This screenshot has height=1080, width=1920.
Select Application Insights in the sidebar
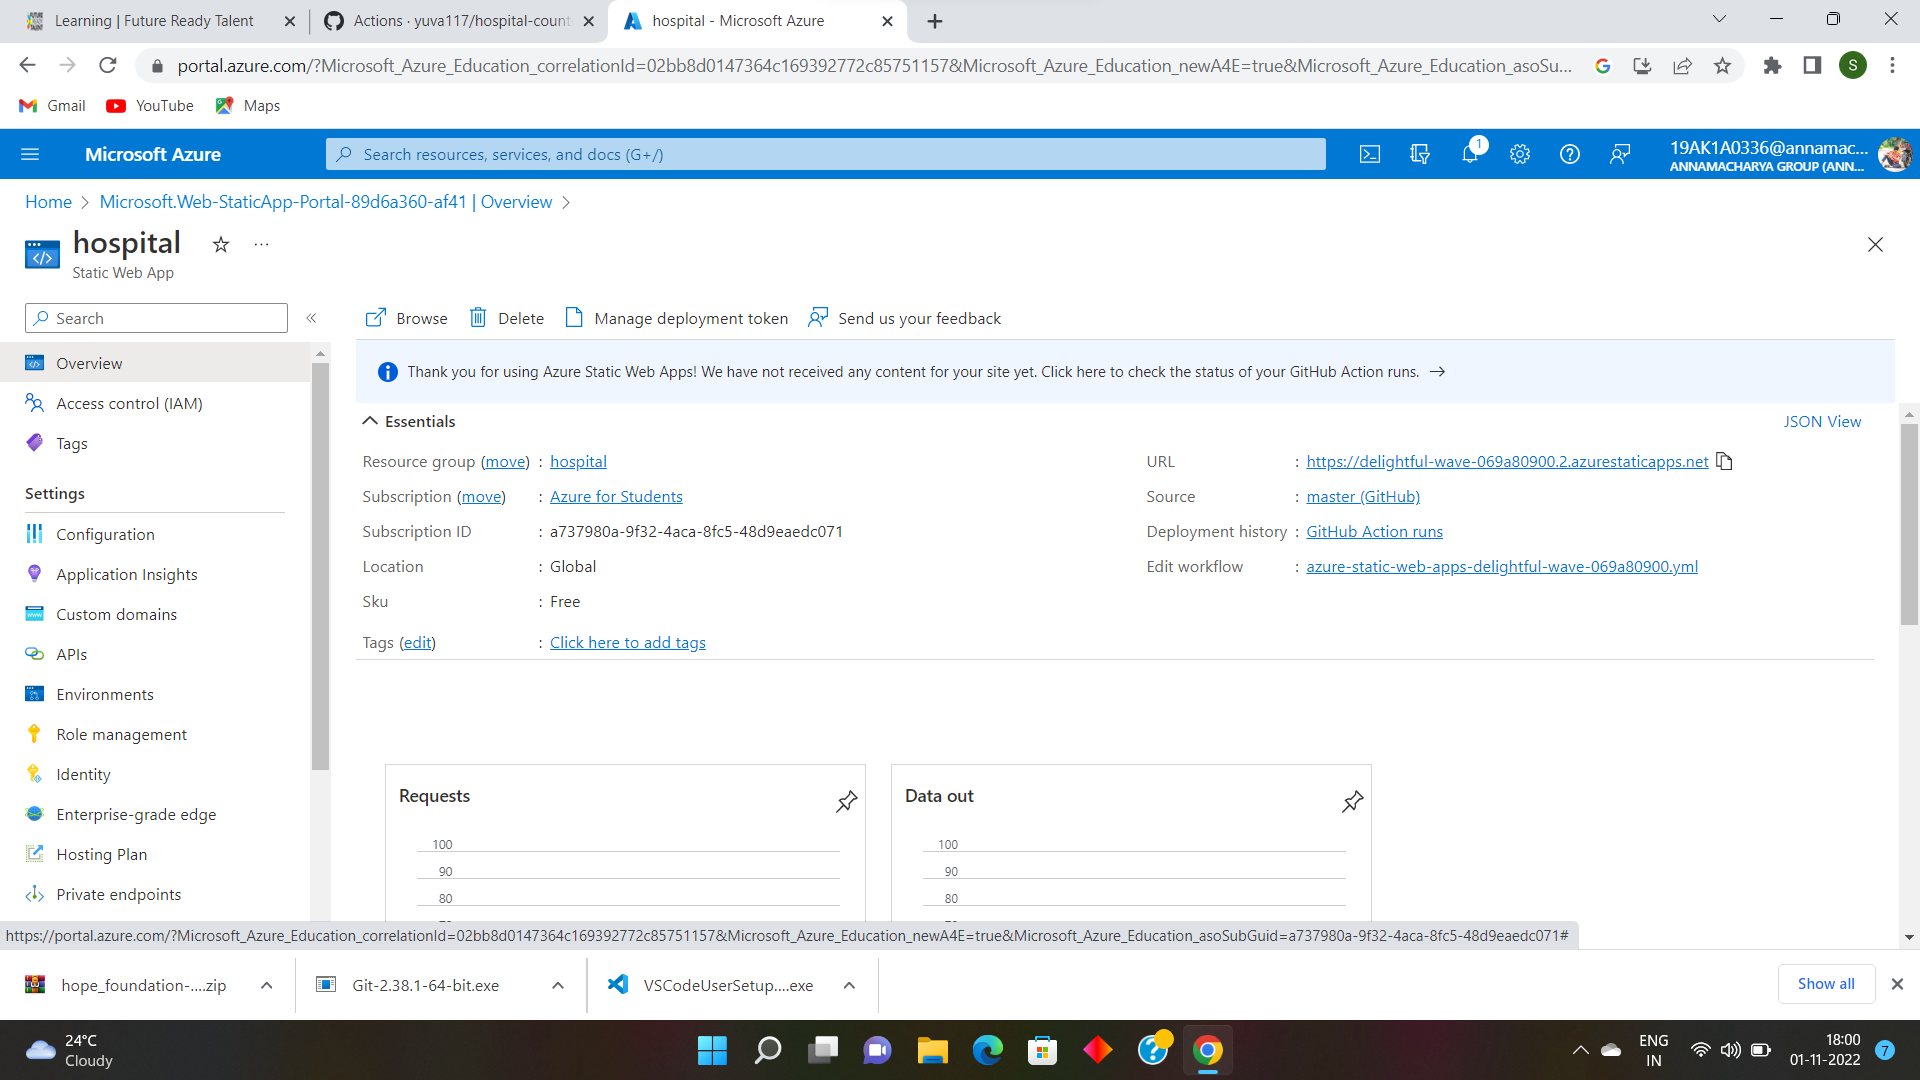126,574
